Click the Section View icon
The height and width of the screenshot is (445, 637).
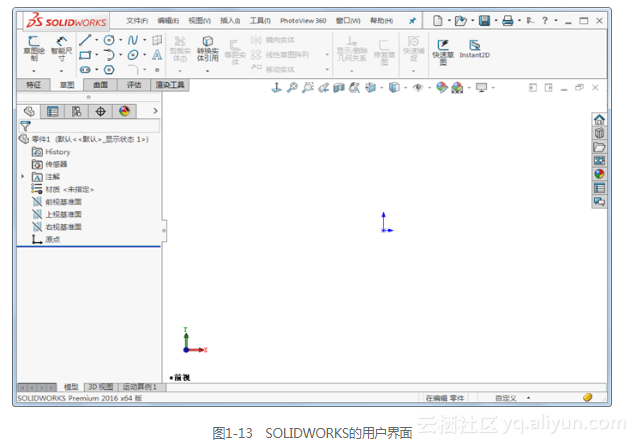pos(339,87)
